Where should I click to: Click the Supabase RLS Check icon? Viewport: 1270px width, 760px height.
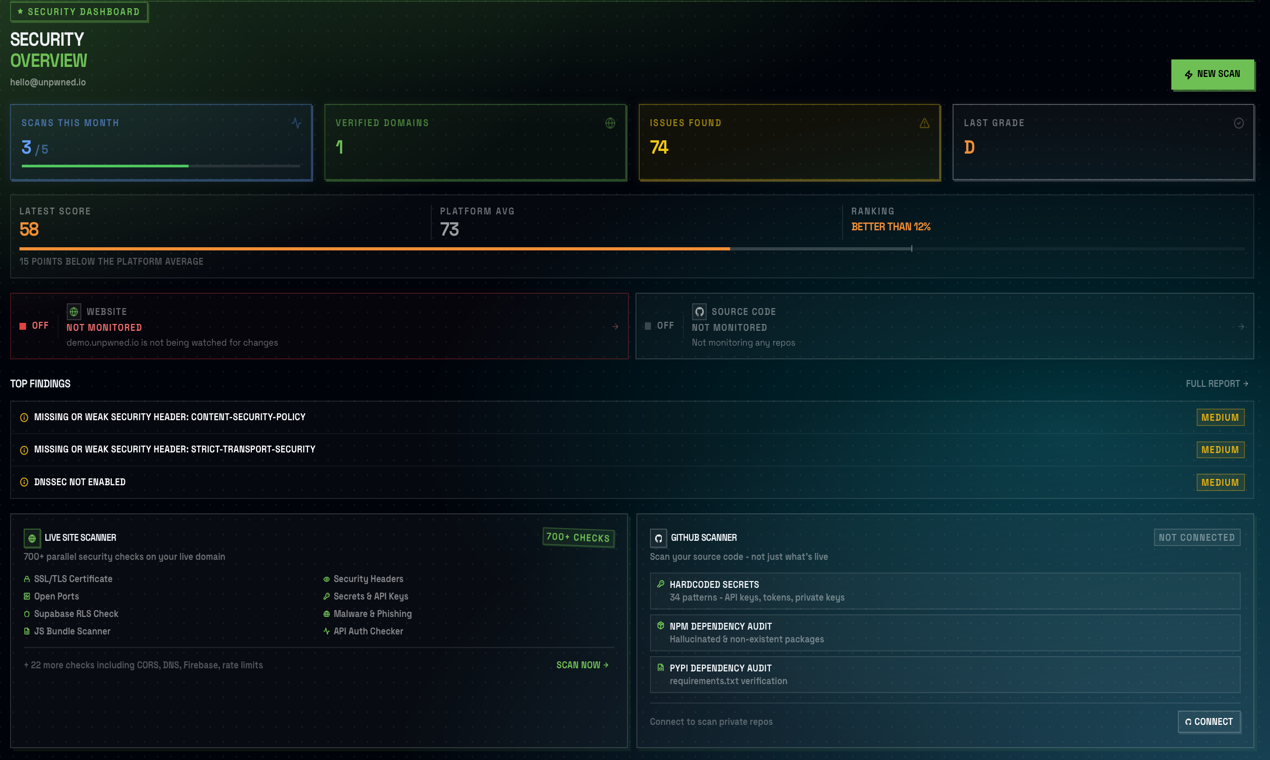point(27,614)
